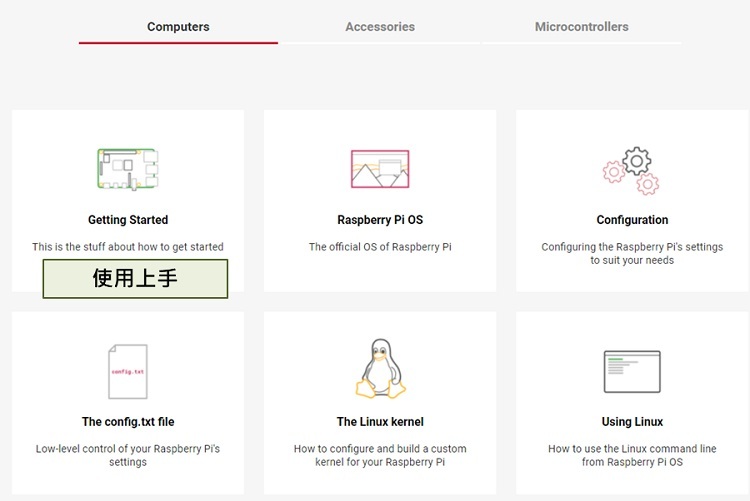Click the official OS of Raspberry Pi description
The image size is (750, 501).
click(x=380, y=247)
